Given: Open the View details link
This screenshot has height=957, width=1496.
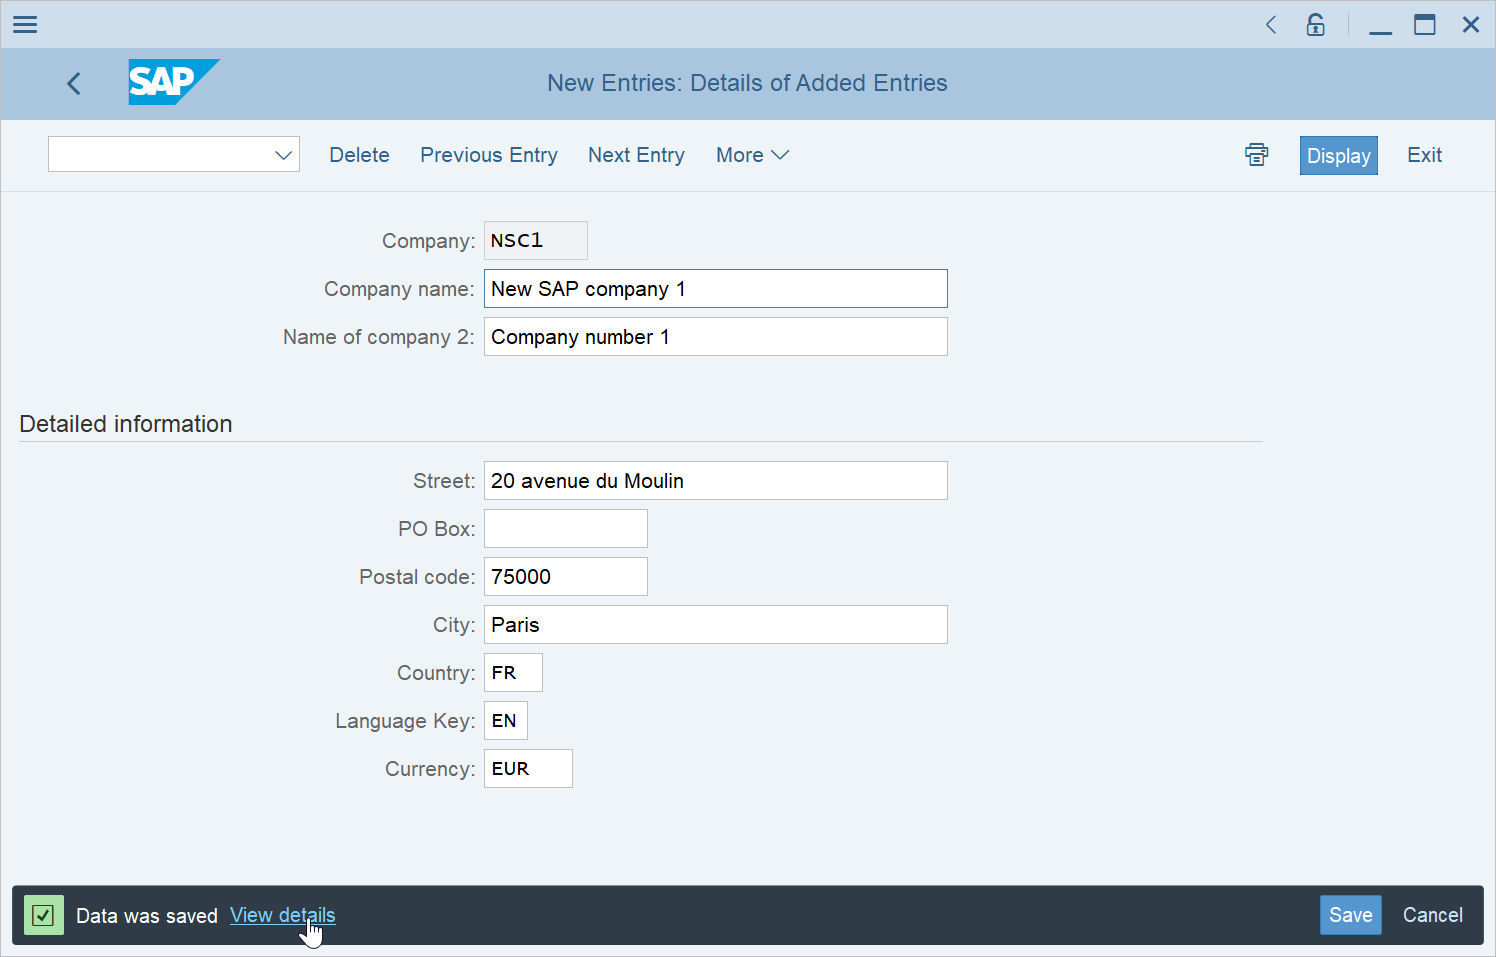Looking at the screenshot, I should pos(282,915).
